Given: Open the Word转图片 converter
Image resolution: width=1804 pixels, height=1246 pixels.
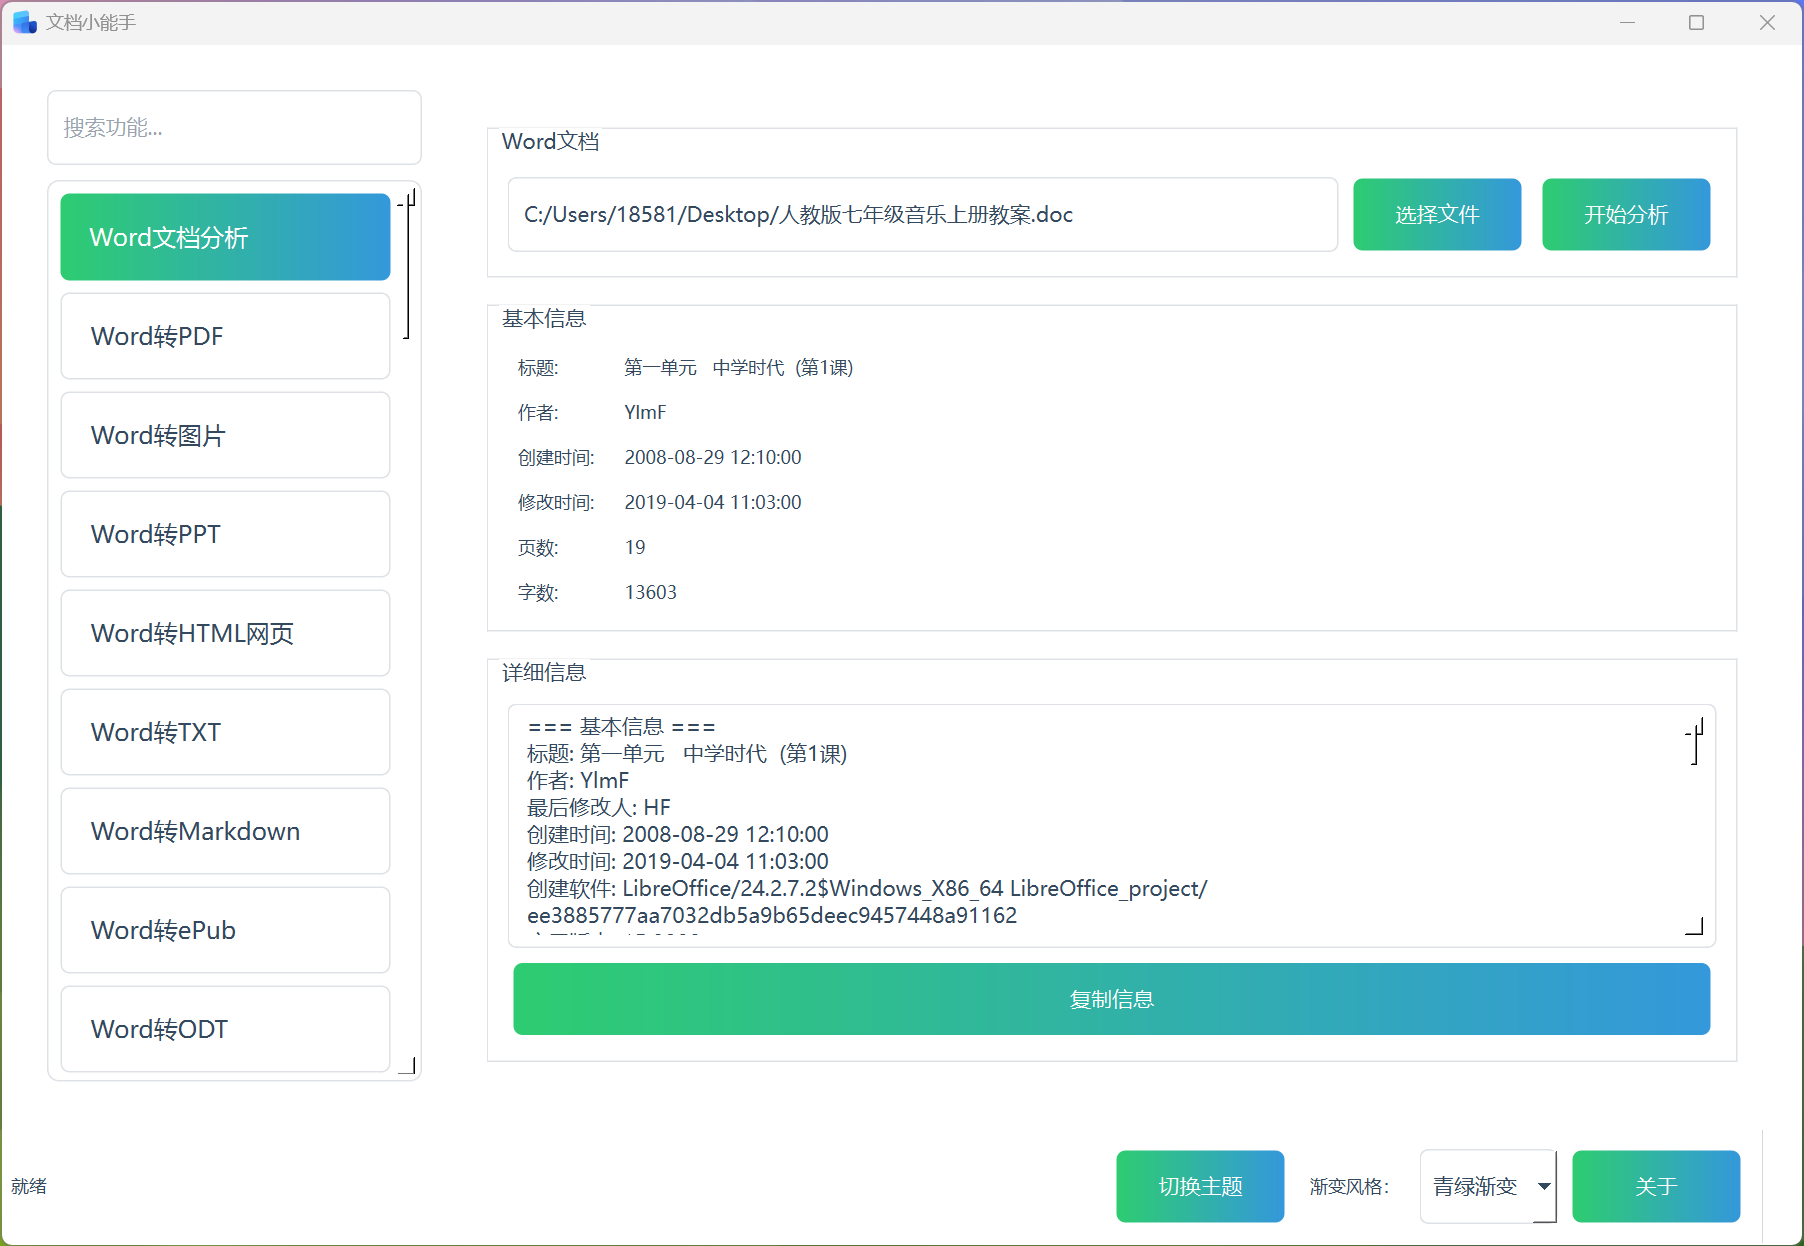Looking at the screenshot, I should 224,435.
